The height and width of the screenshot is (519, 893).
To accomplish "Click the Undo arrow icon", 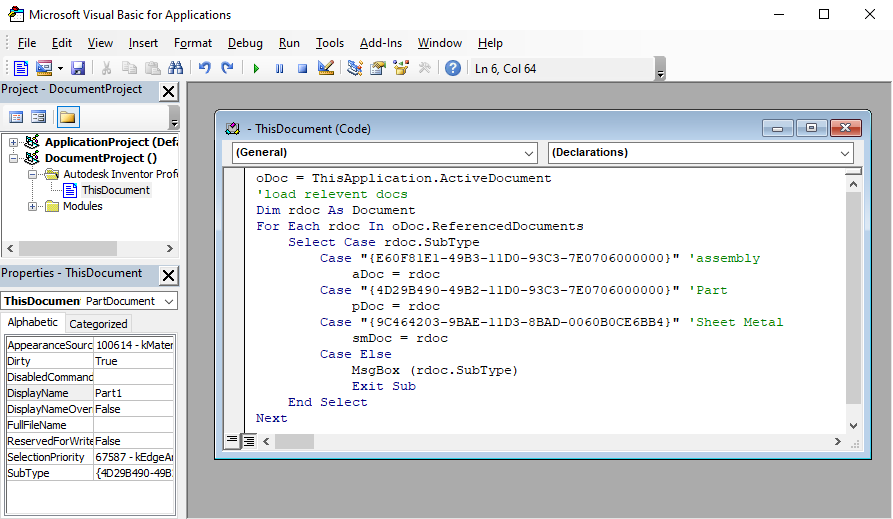I will (204, 68).
